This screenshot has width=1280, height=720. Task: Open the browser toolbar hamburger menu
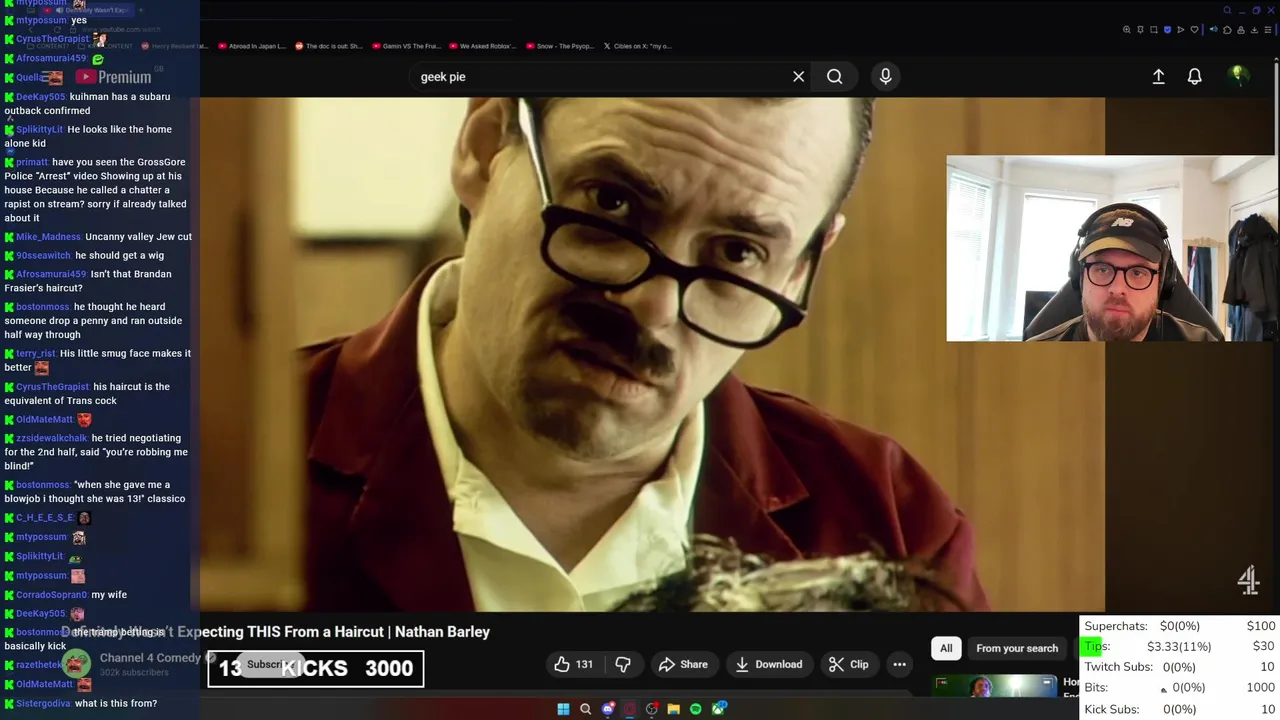(x=1268, y=30)
